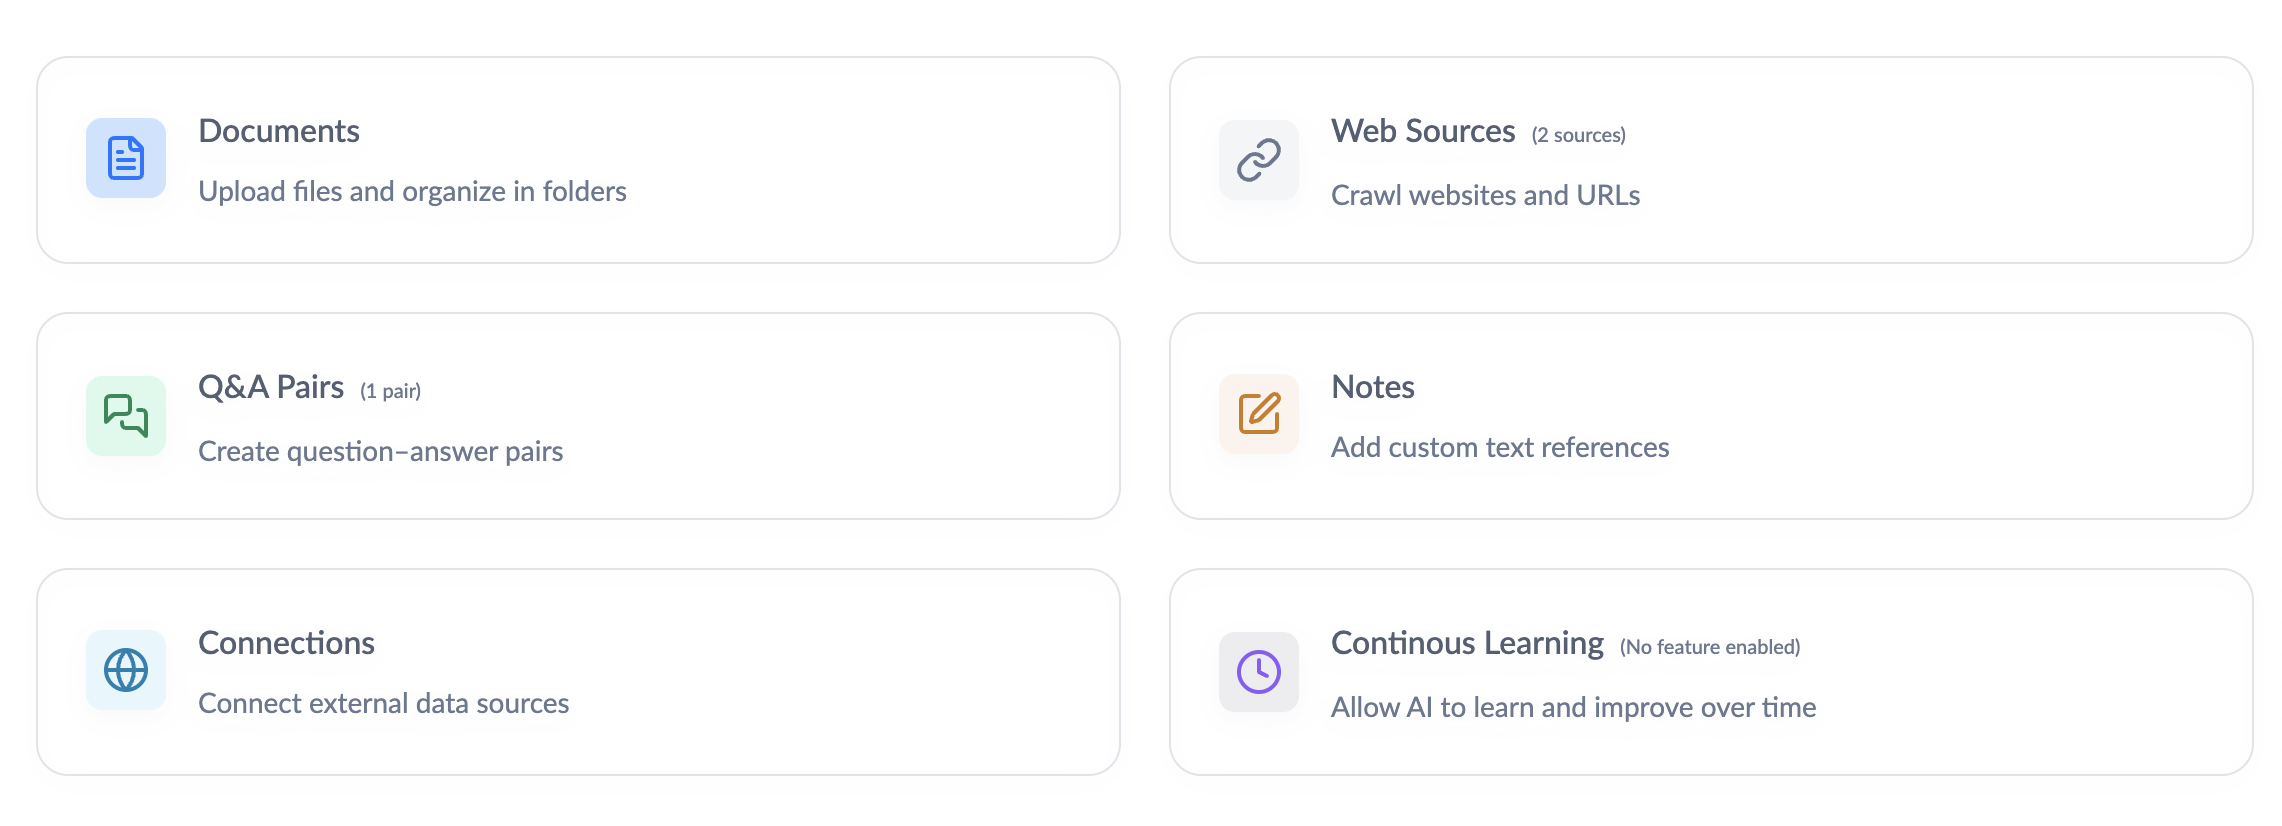Click "Create question-answer pairs" description
Screen dimensions: 2282x826
pyautogui.click(x=380, y=451)
